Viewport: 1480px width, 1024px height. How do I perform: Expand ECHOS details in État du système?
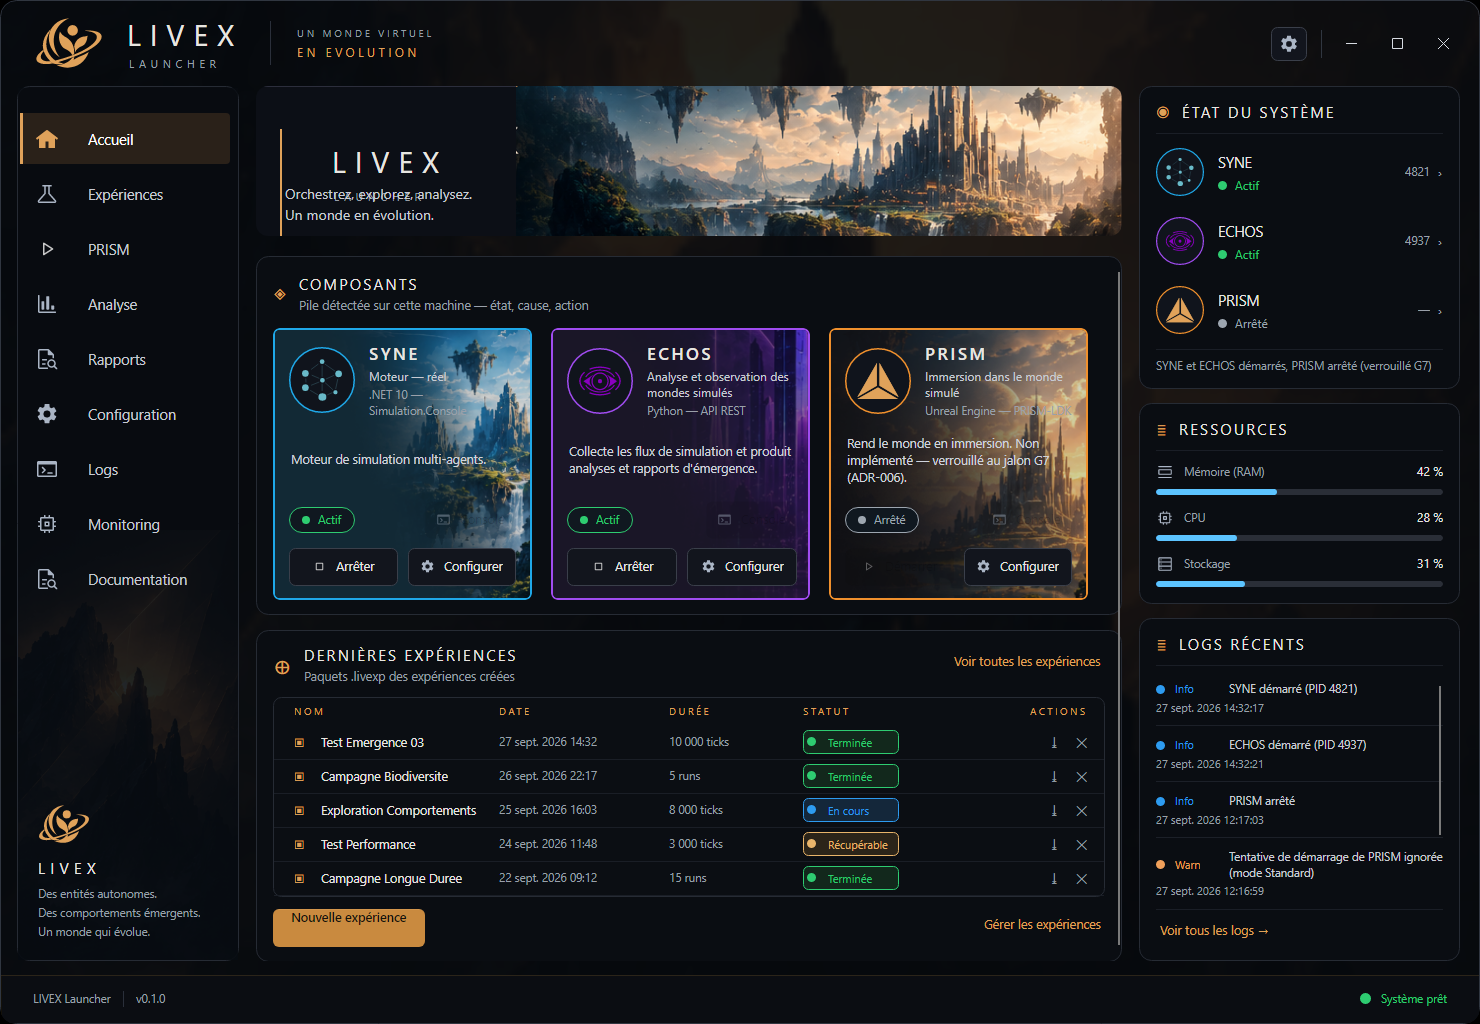pyautogui.click(x=1440, y=242)
